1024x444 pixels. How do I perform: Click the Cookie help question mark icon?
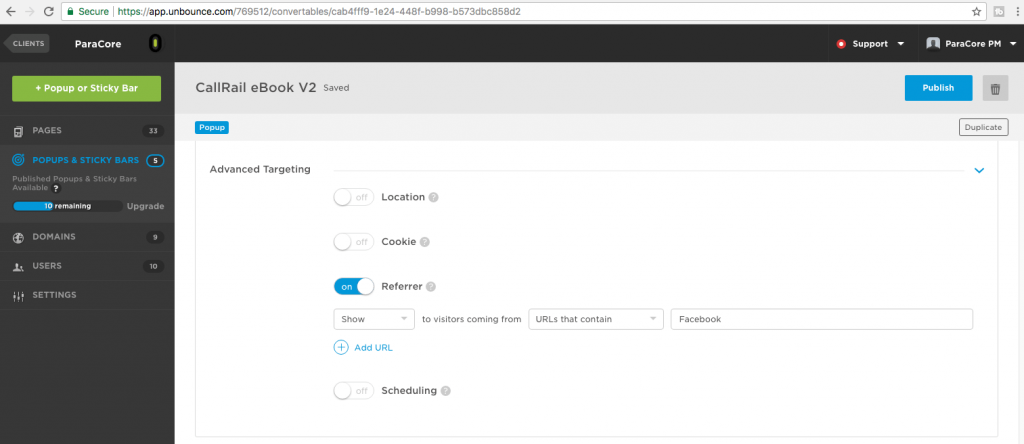point(424,242)
